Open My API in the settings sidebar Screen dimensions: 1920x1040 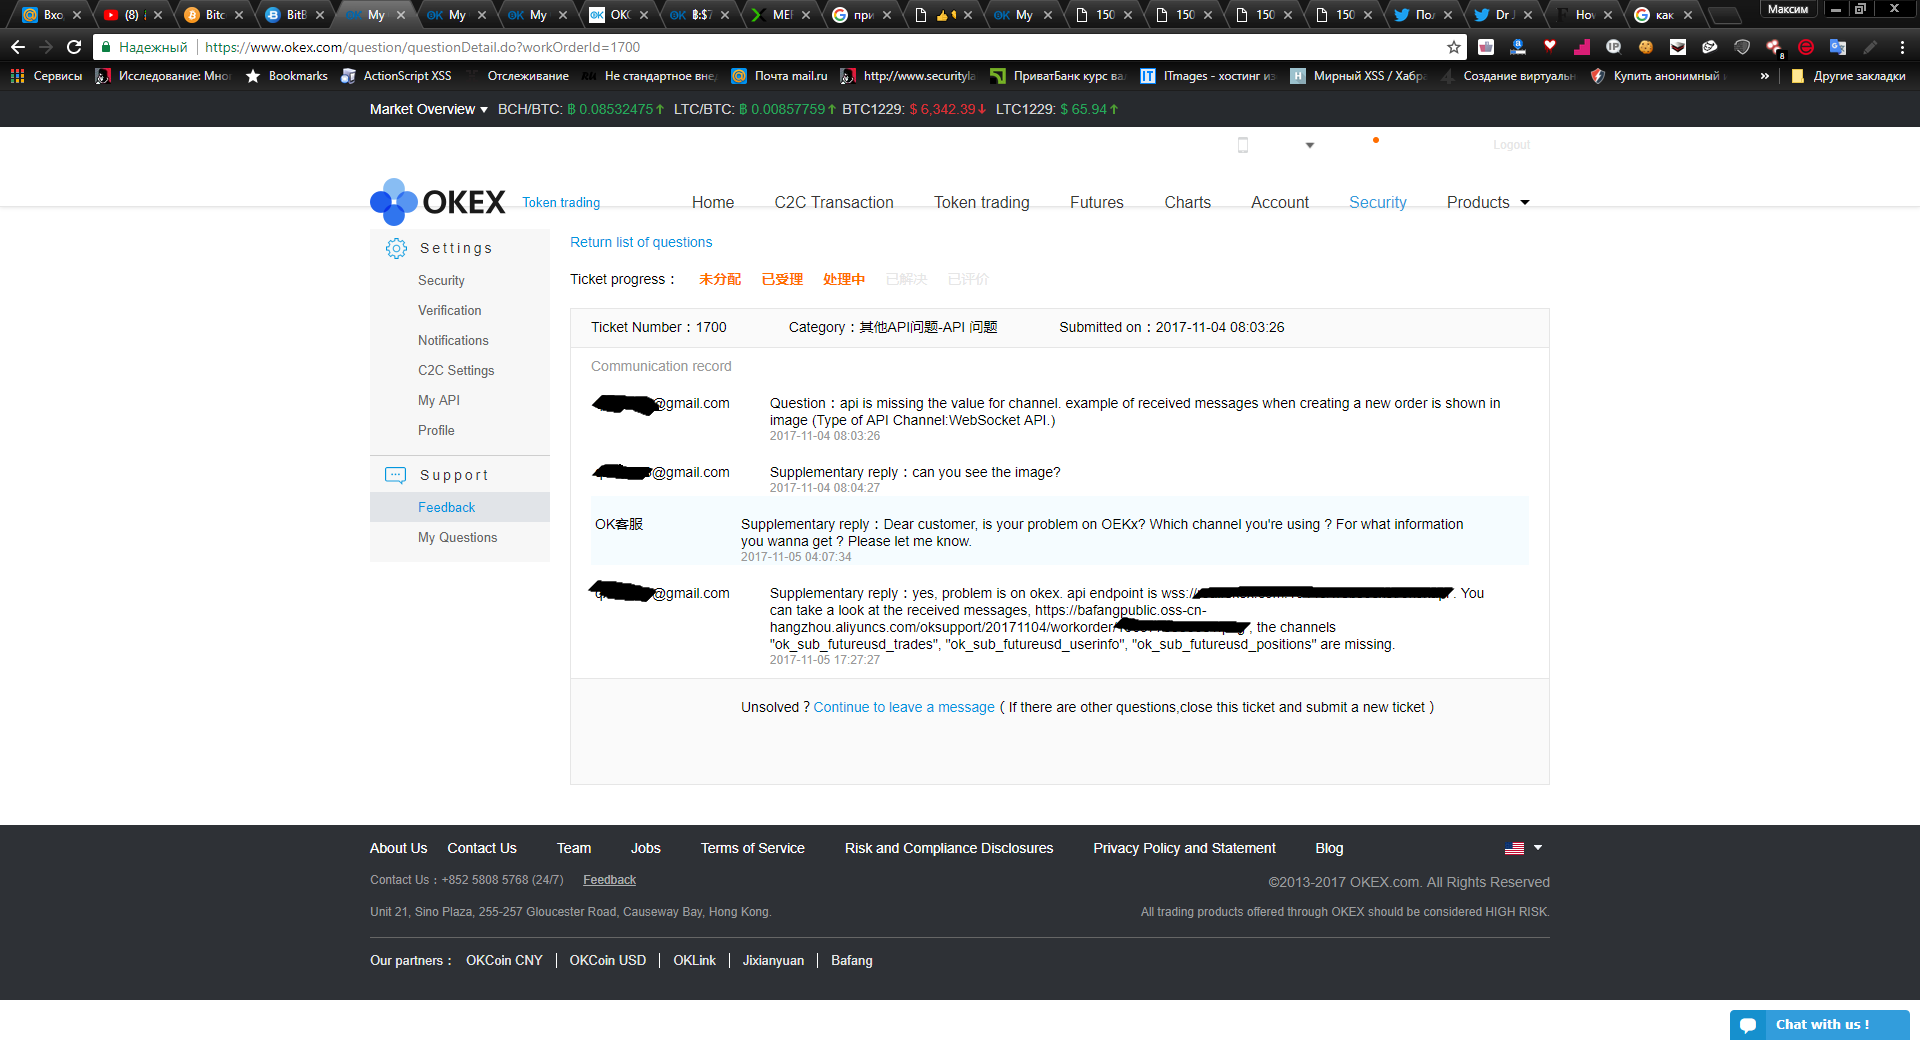tap(439, 400)
